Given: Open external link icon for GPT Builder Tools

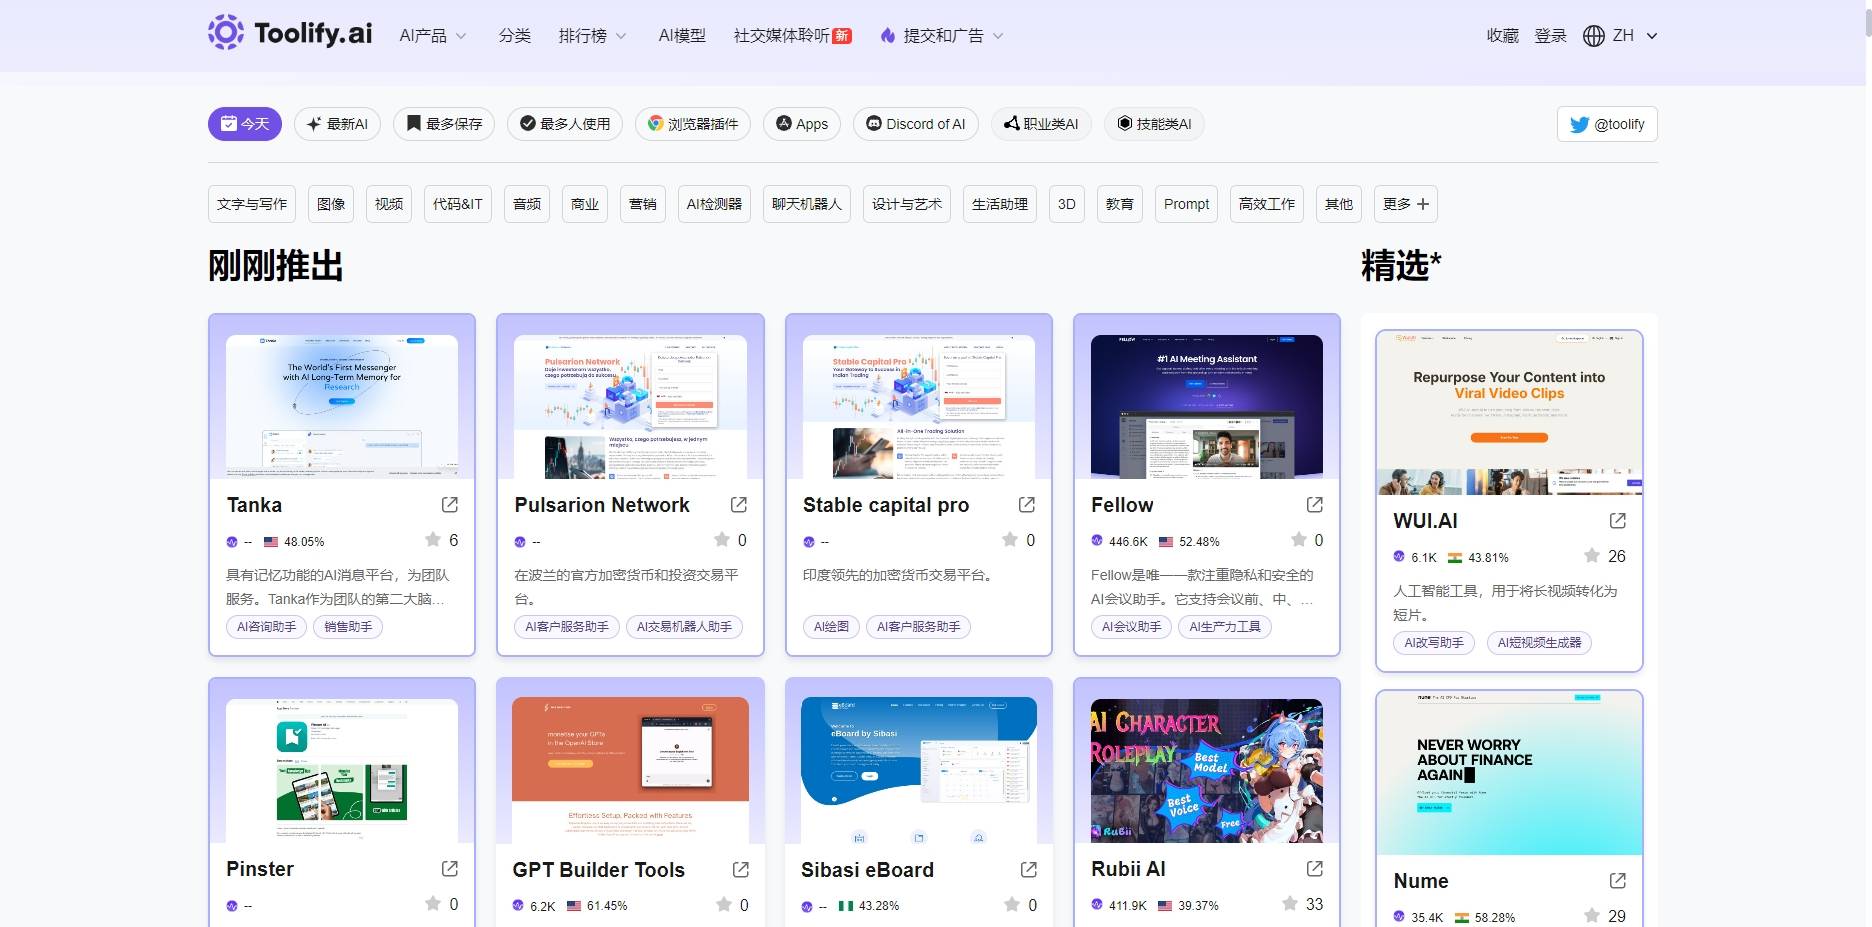Looking at the screenshot, I should click(741, 870).
